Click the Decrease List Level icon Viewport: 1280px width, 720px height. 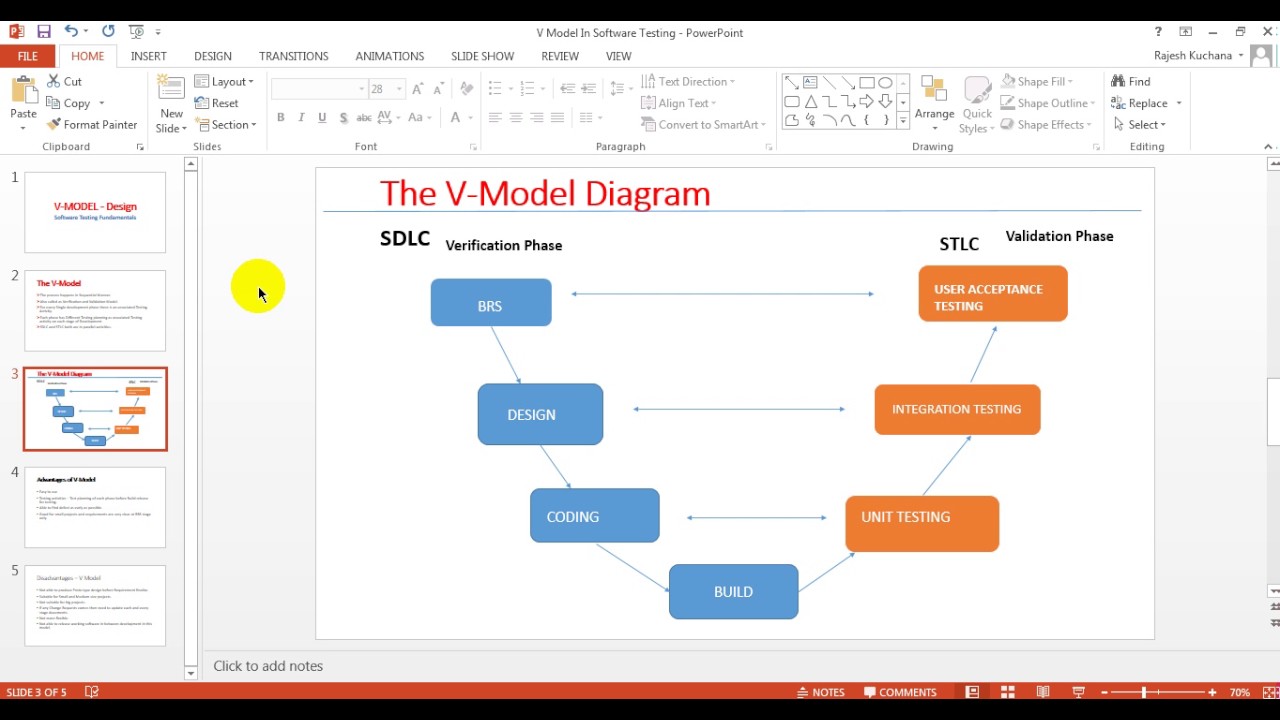(x=567, y=89)
